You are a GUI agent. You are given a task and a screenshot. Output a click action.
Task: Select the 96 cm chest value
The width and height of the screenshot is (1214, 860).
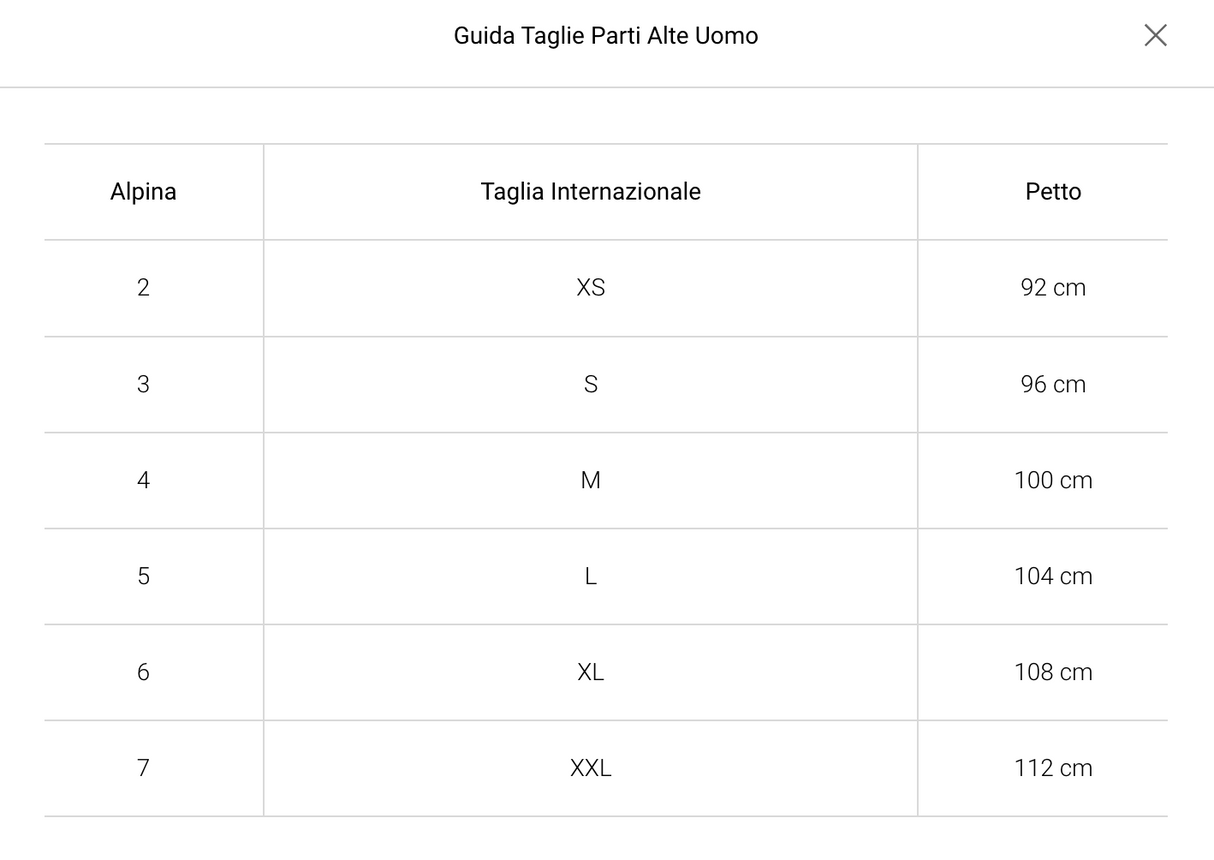(1053, 384)
